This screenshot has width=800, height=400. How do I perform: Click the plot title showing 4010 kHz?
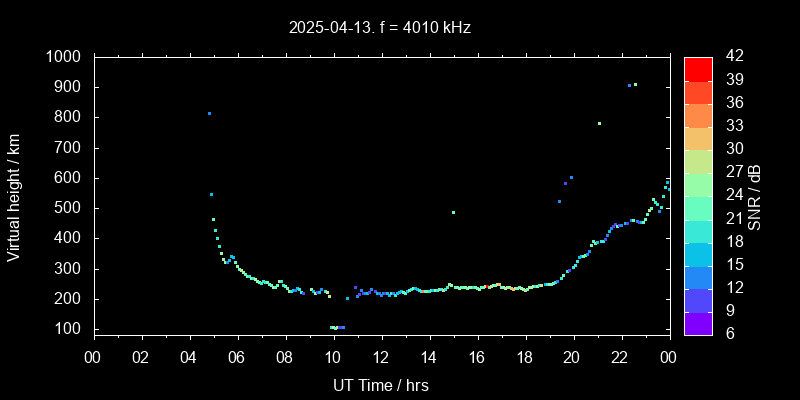coord(380,28)
